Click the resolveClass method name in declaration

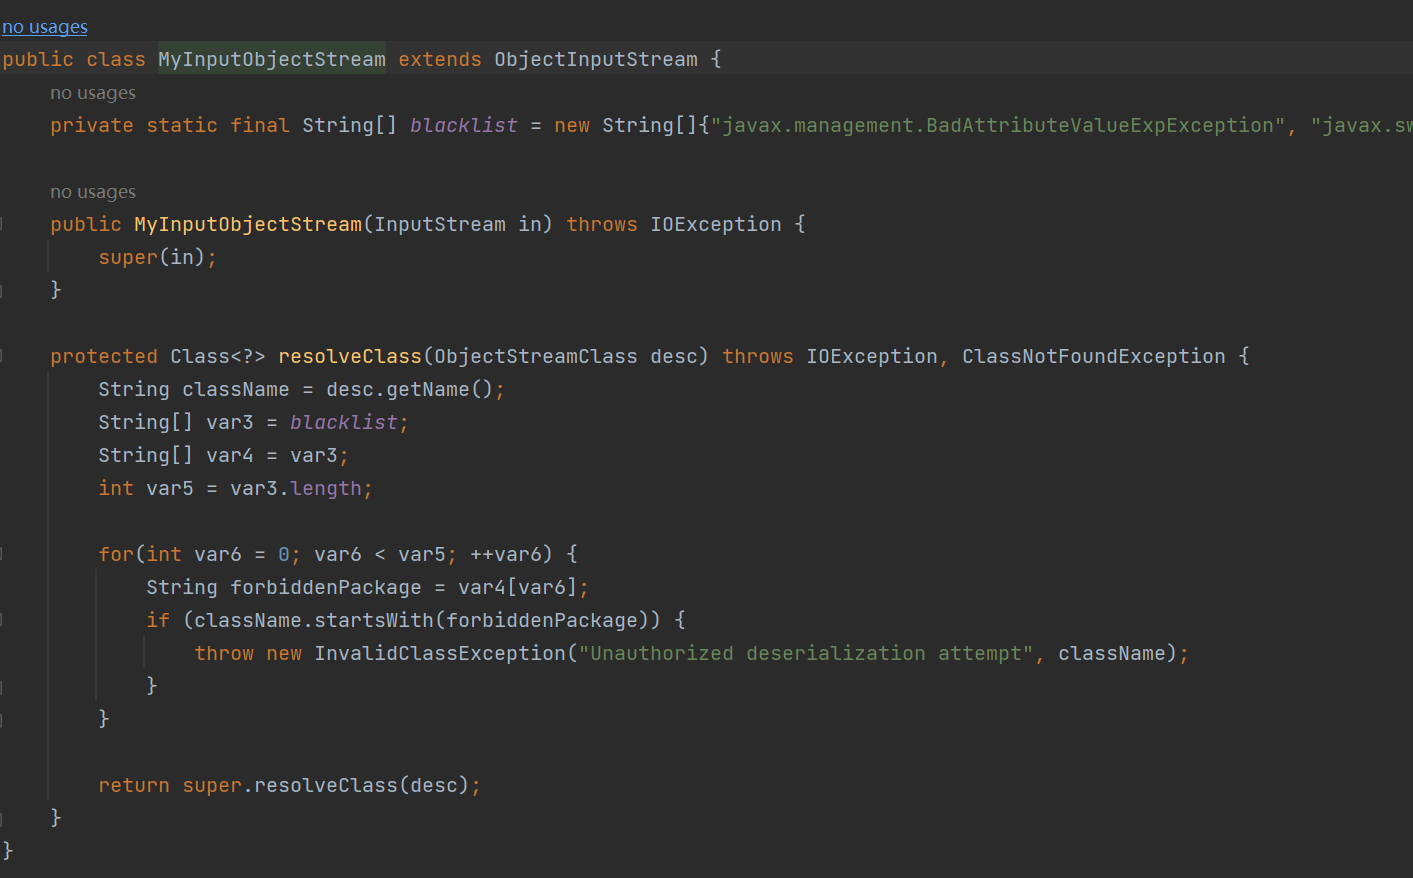pos(350,356)
